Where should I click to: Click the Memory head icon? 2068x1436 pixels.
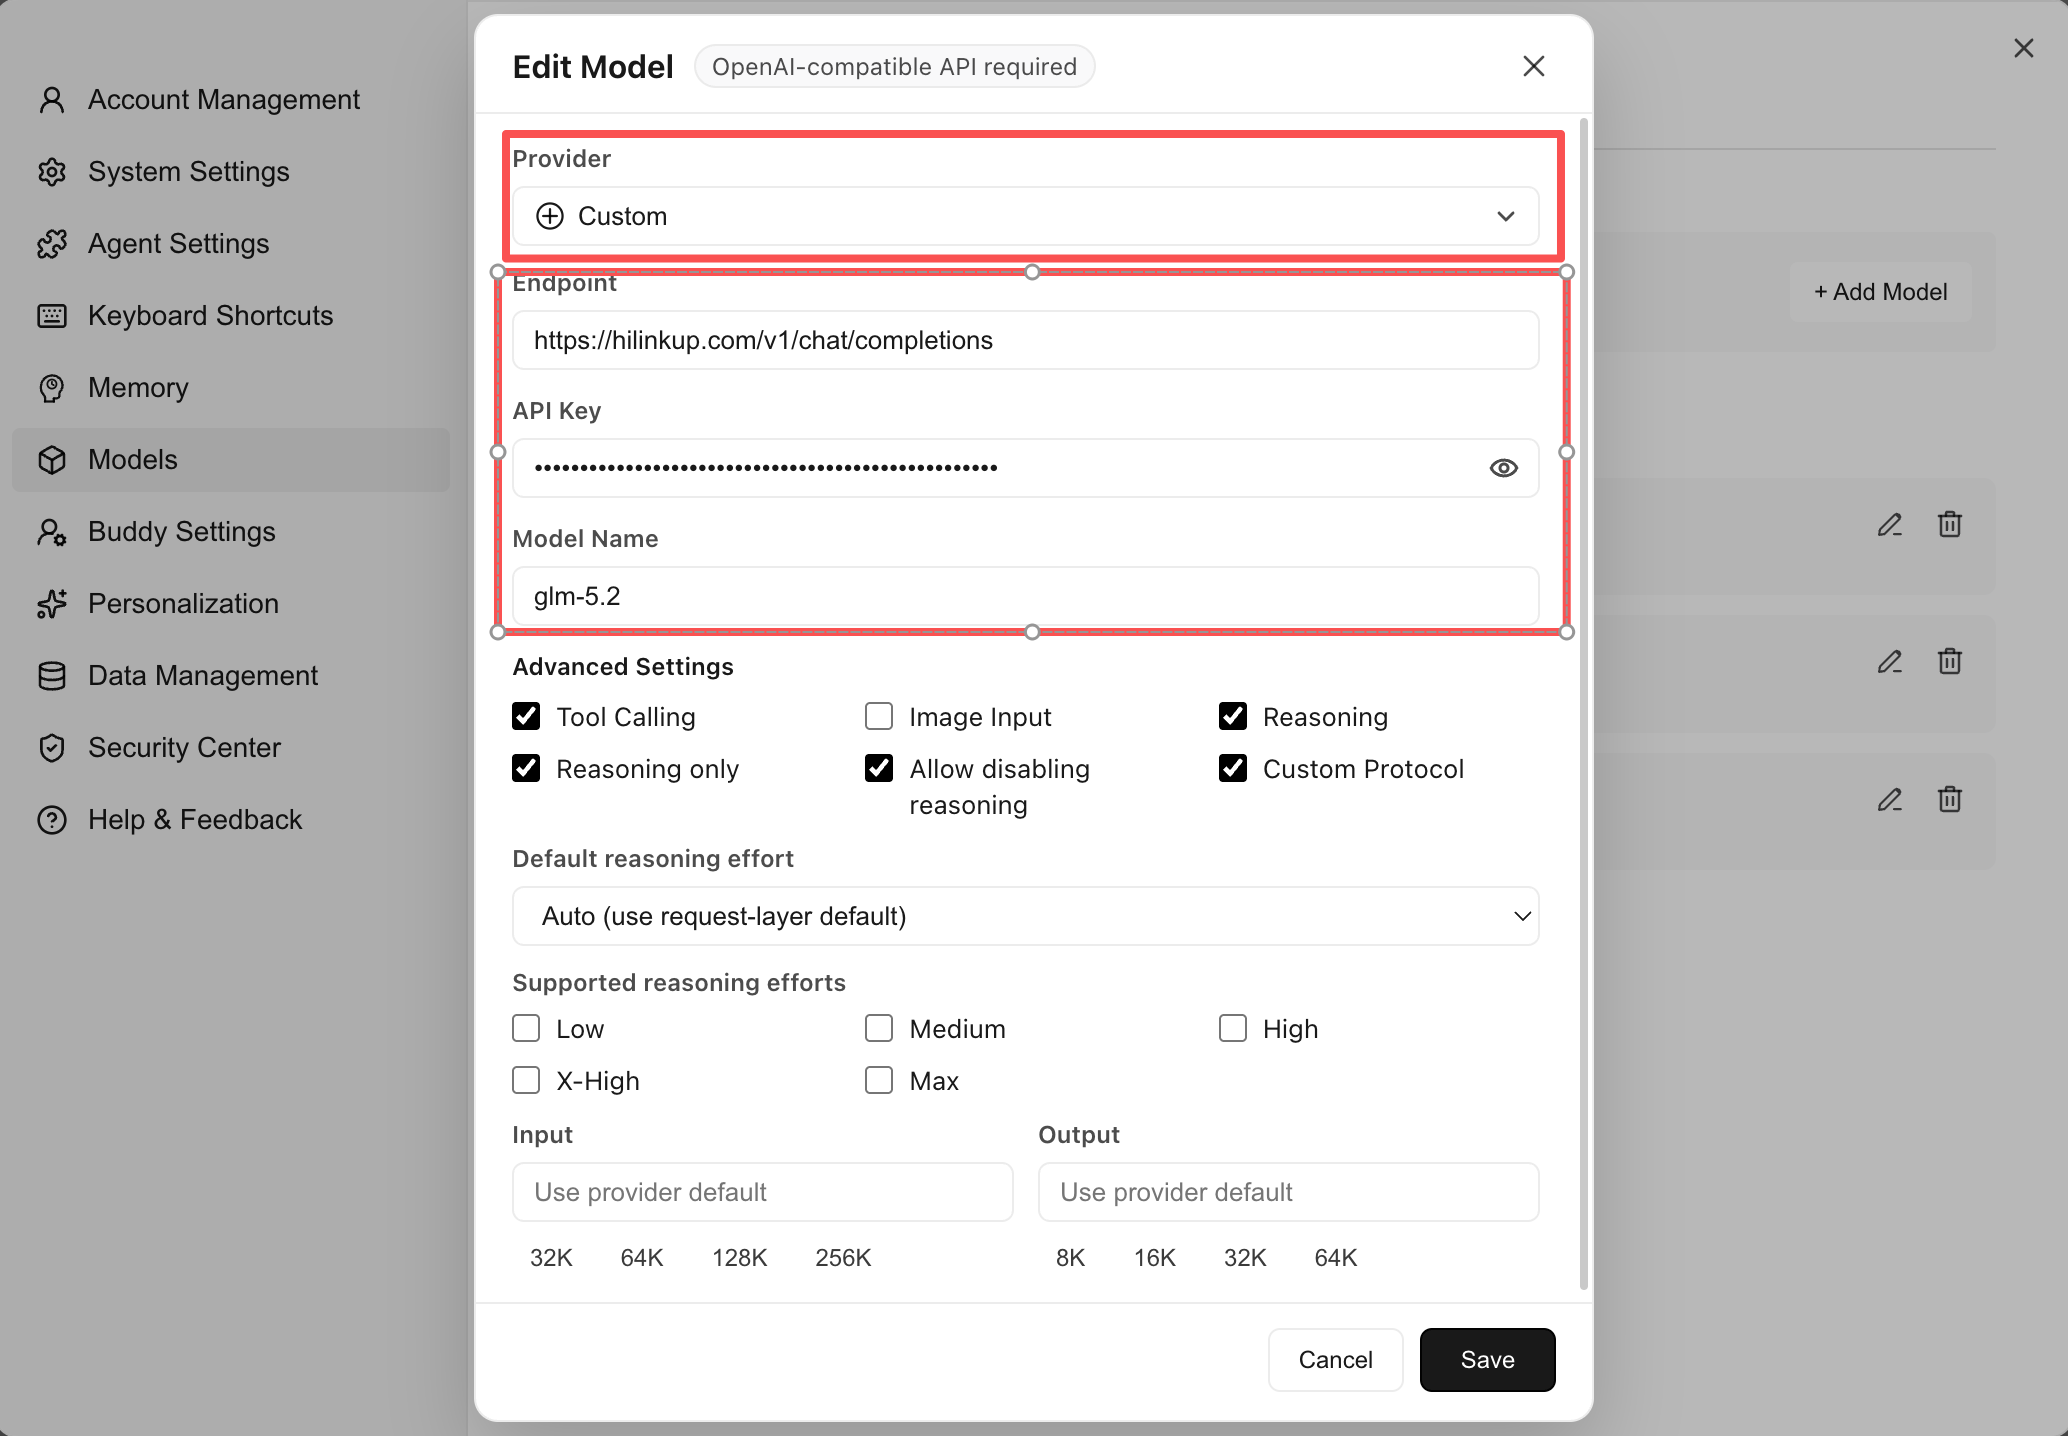pyautogui.click(x=52, y=388)
